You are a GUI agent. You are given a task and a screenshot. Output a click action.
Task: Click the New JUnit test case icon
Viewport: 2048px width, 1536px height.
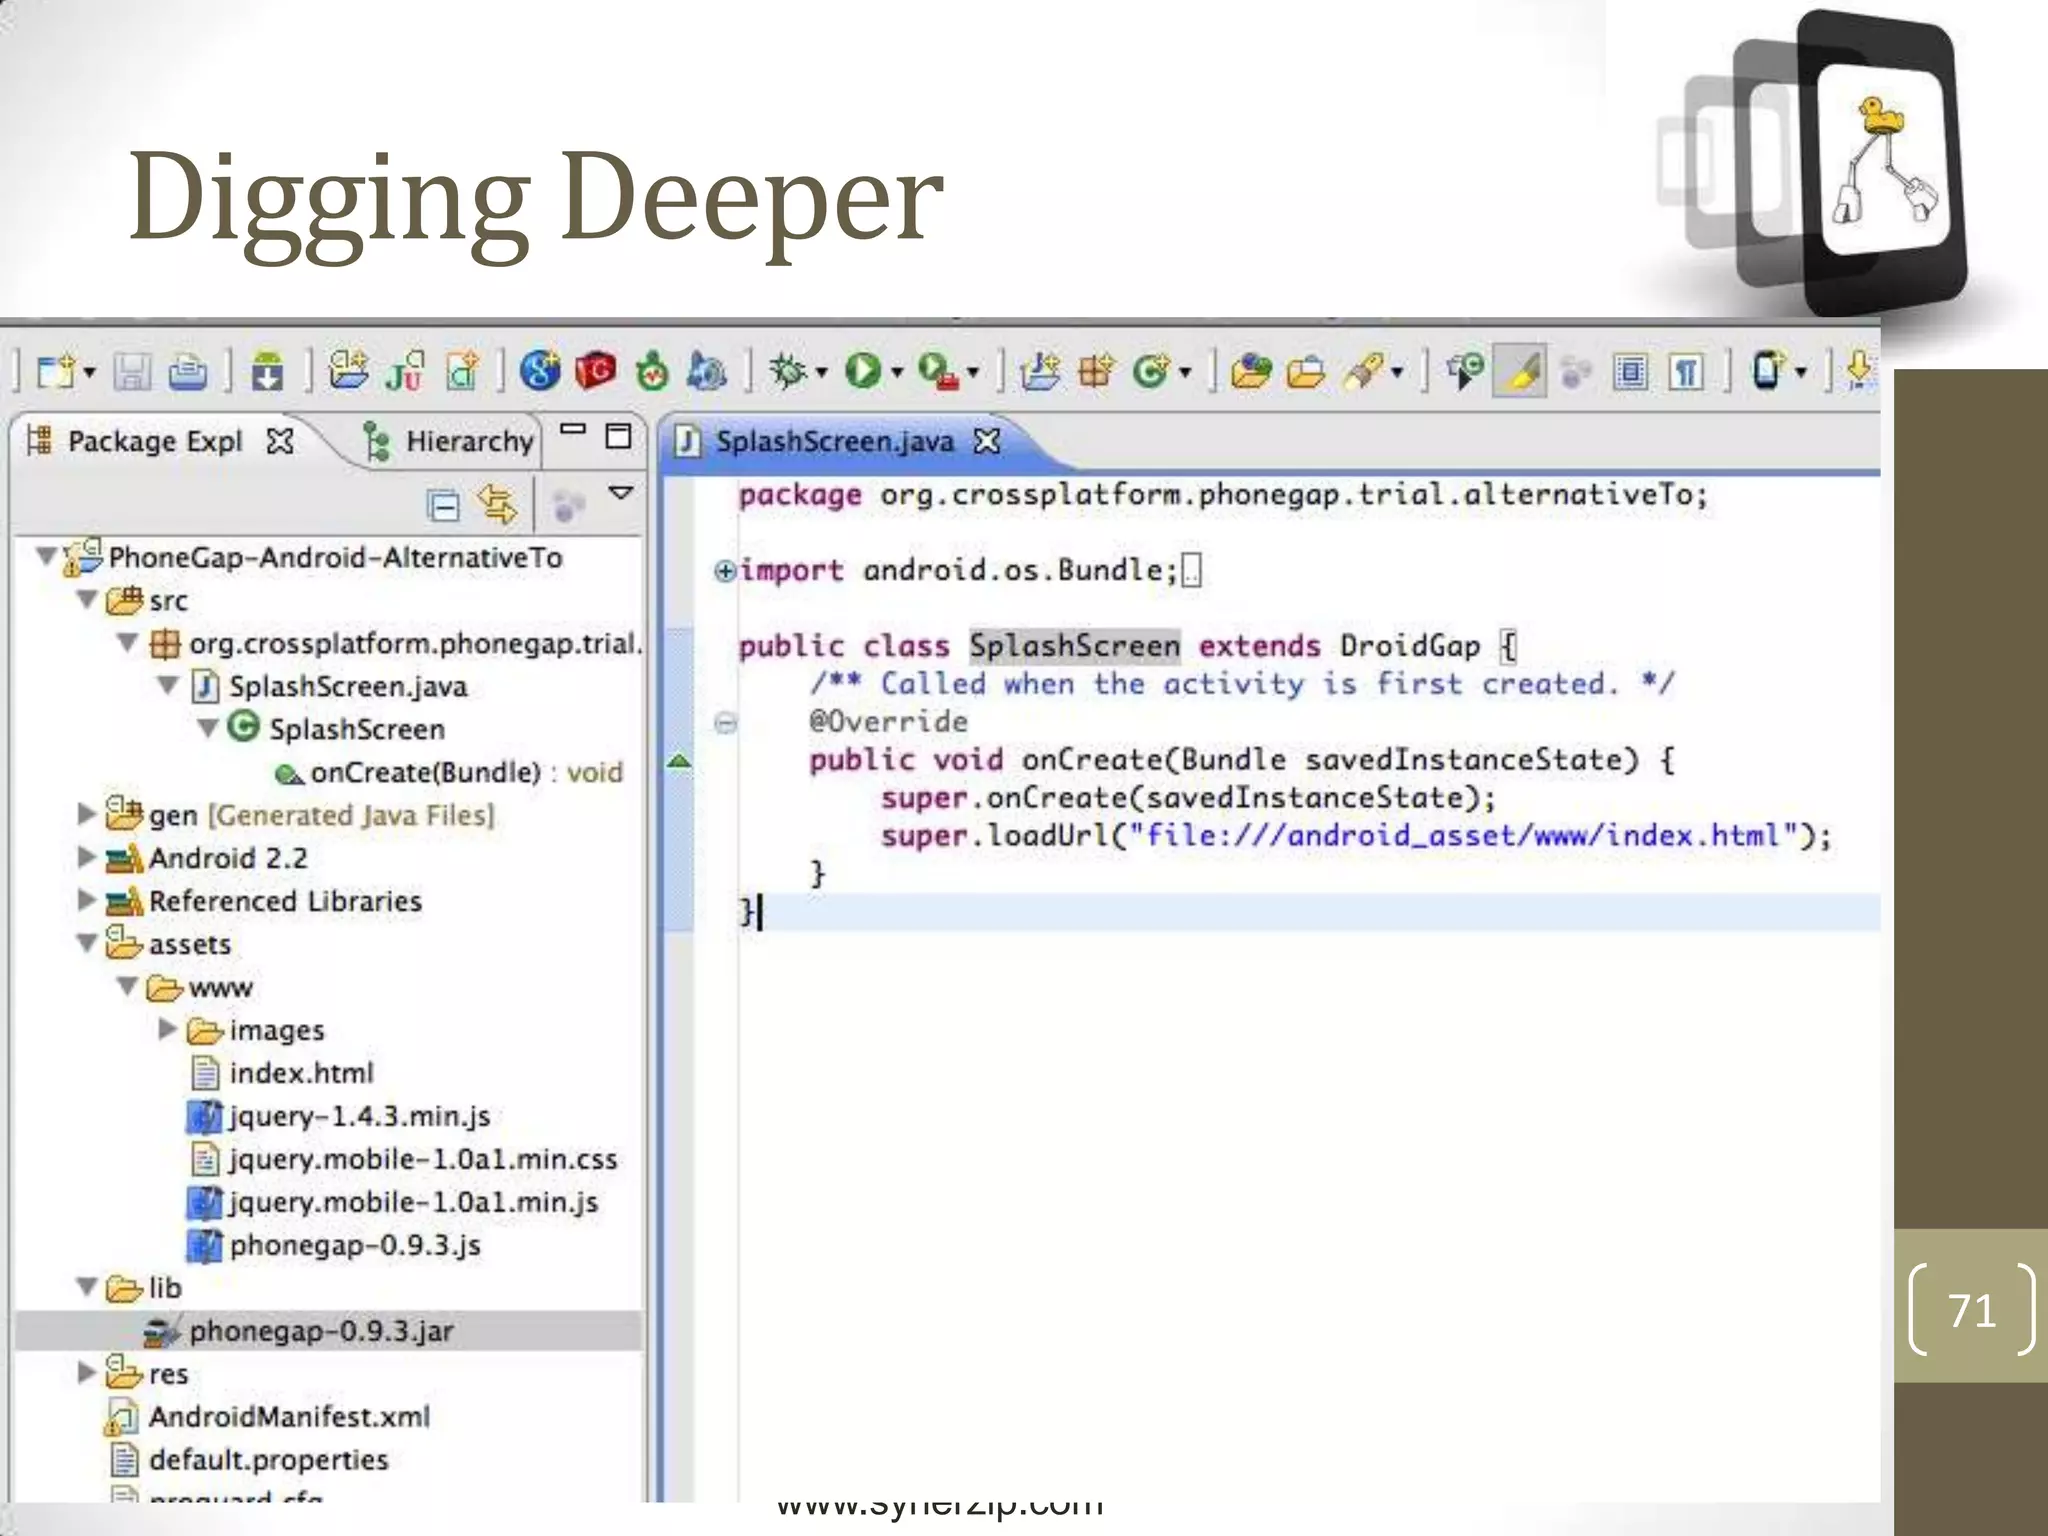pyautogui.click(x=404, y=373)
